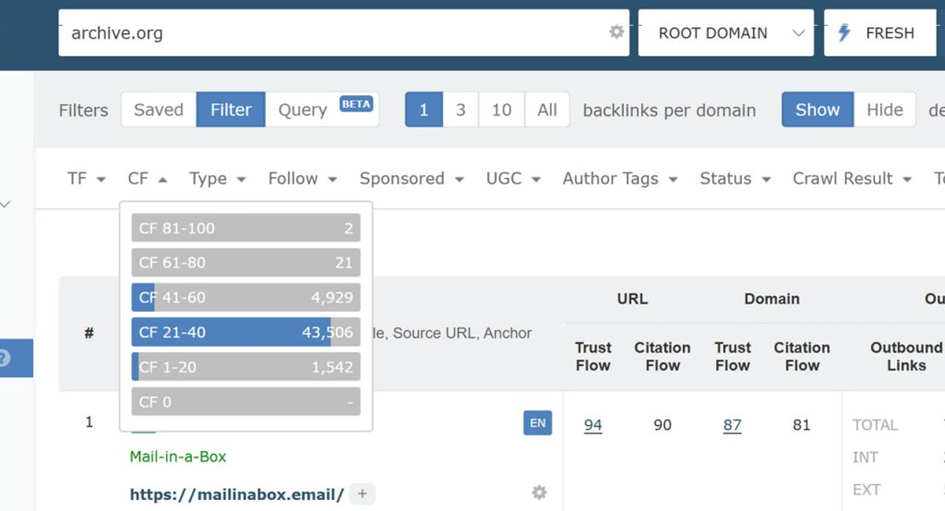The width and height of the screenshot is (945, 511).
Task: Click the EN language badge
Action: pyautogui.click(x=538, y=423)
